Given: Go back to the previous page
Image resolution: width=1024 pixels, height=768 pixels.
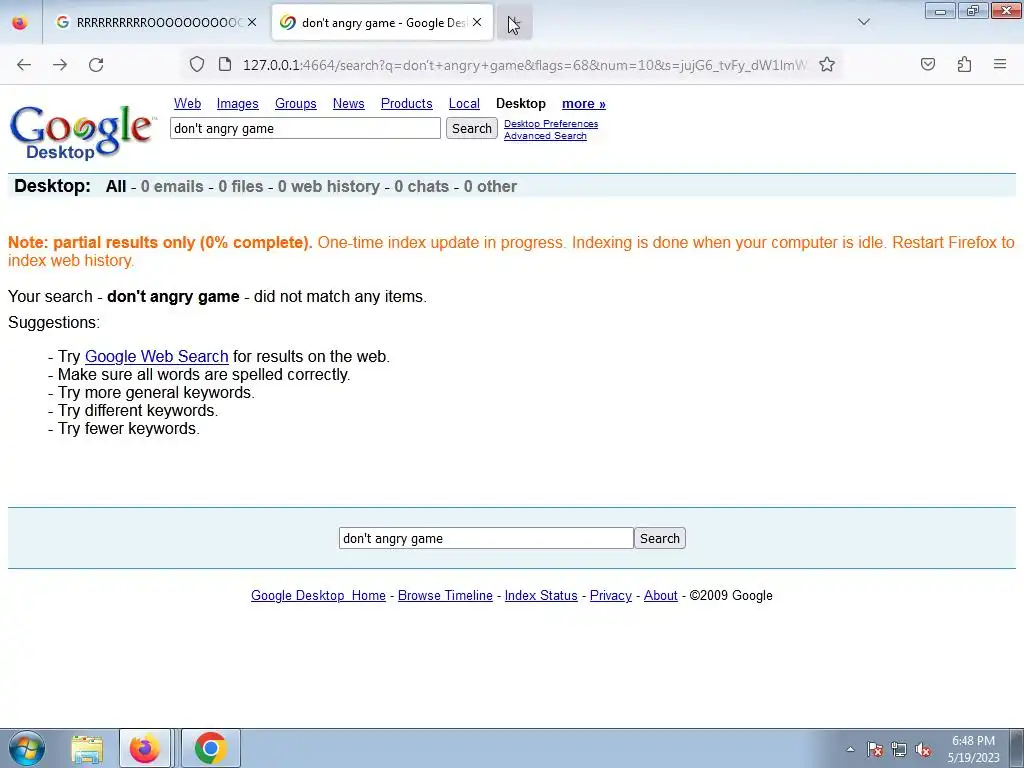Looking at the screenshot, I should coord(24,65).
